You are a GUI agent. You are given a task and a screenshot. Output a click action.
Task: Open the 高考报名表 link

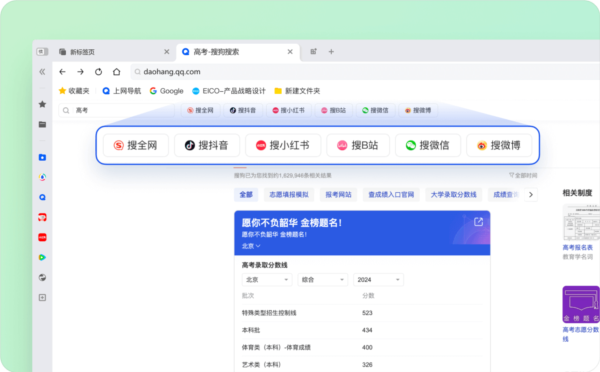point(577,247)
